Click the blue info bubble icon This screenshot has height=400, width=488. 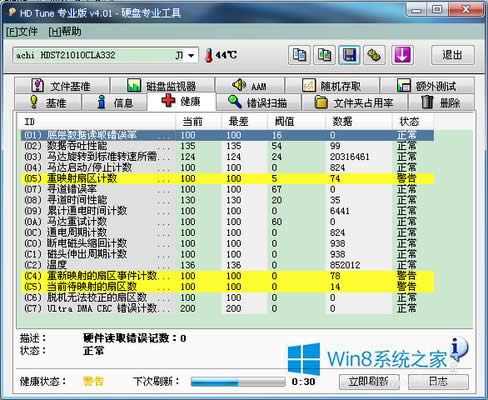tap(458, 349)
